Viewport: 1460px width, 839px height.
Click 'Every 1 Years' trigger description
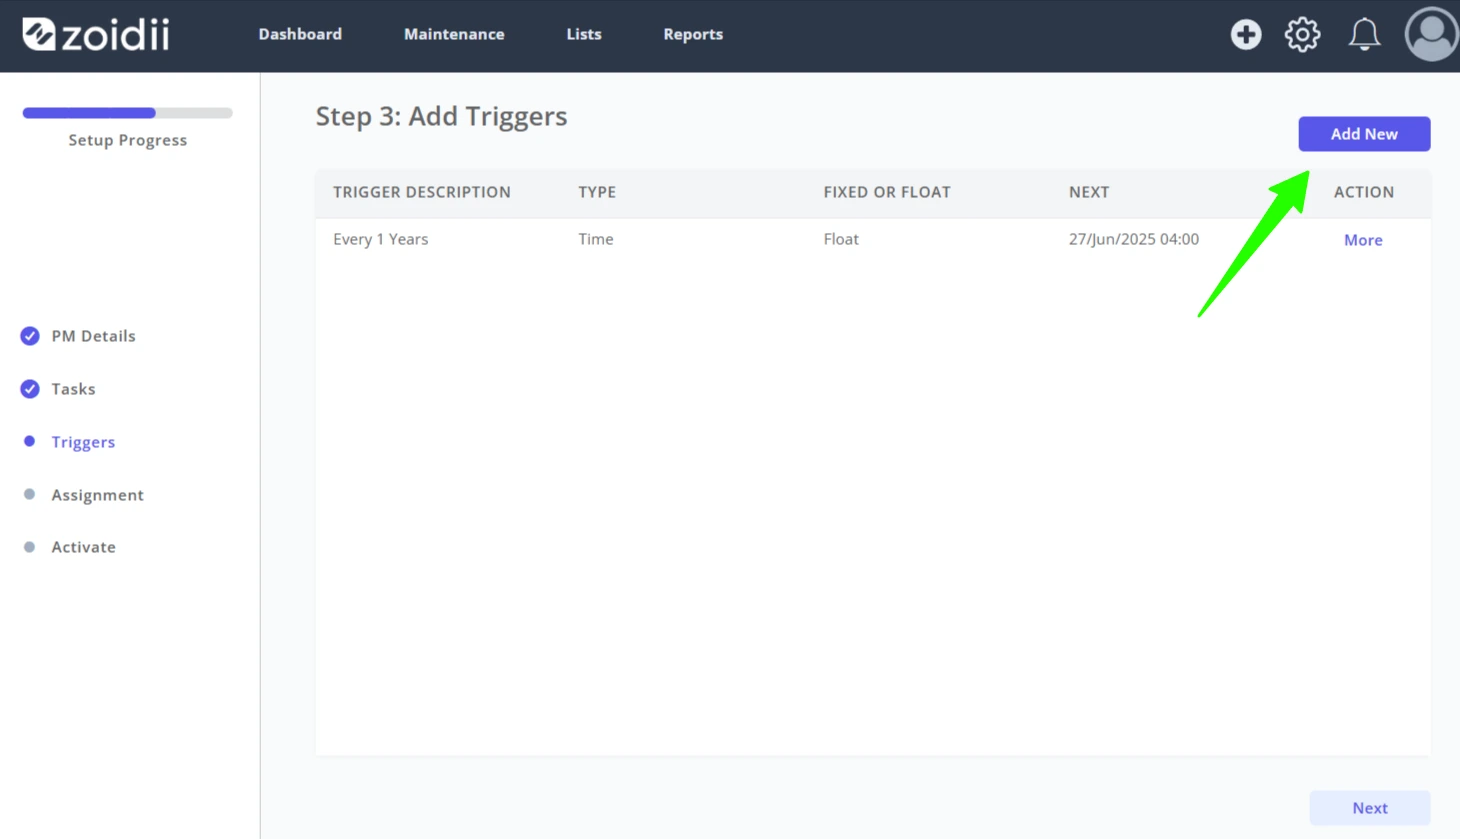point(380,239)
